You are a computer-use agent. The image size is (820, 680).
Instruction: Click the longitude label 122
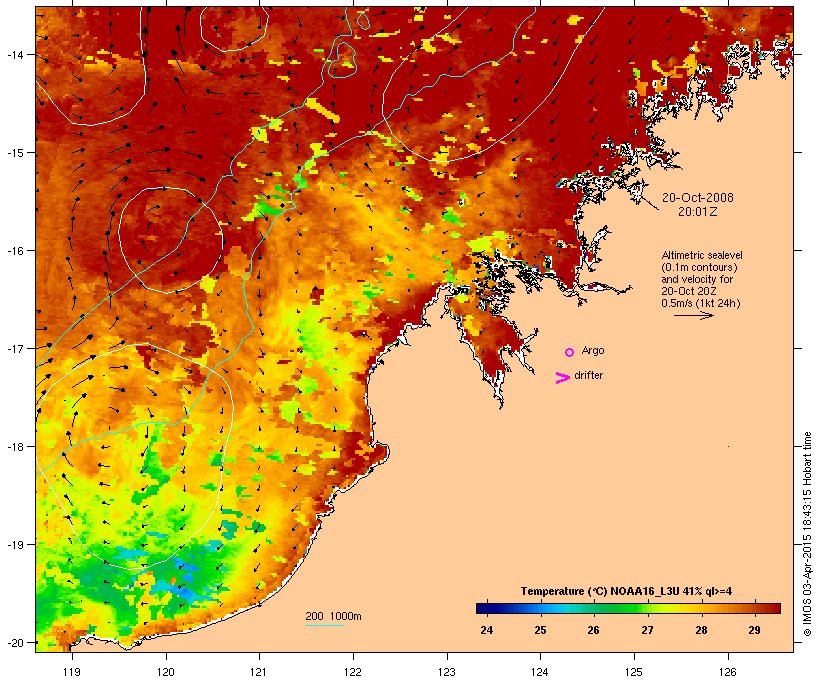pyautogui.click(x=353, y=672)
